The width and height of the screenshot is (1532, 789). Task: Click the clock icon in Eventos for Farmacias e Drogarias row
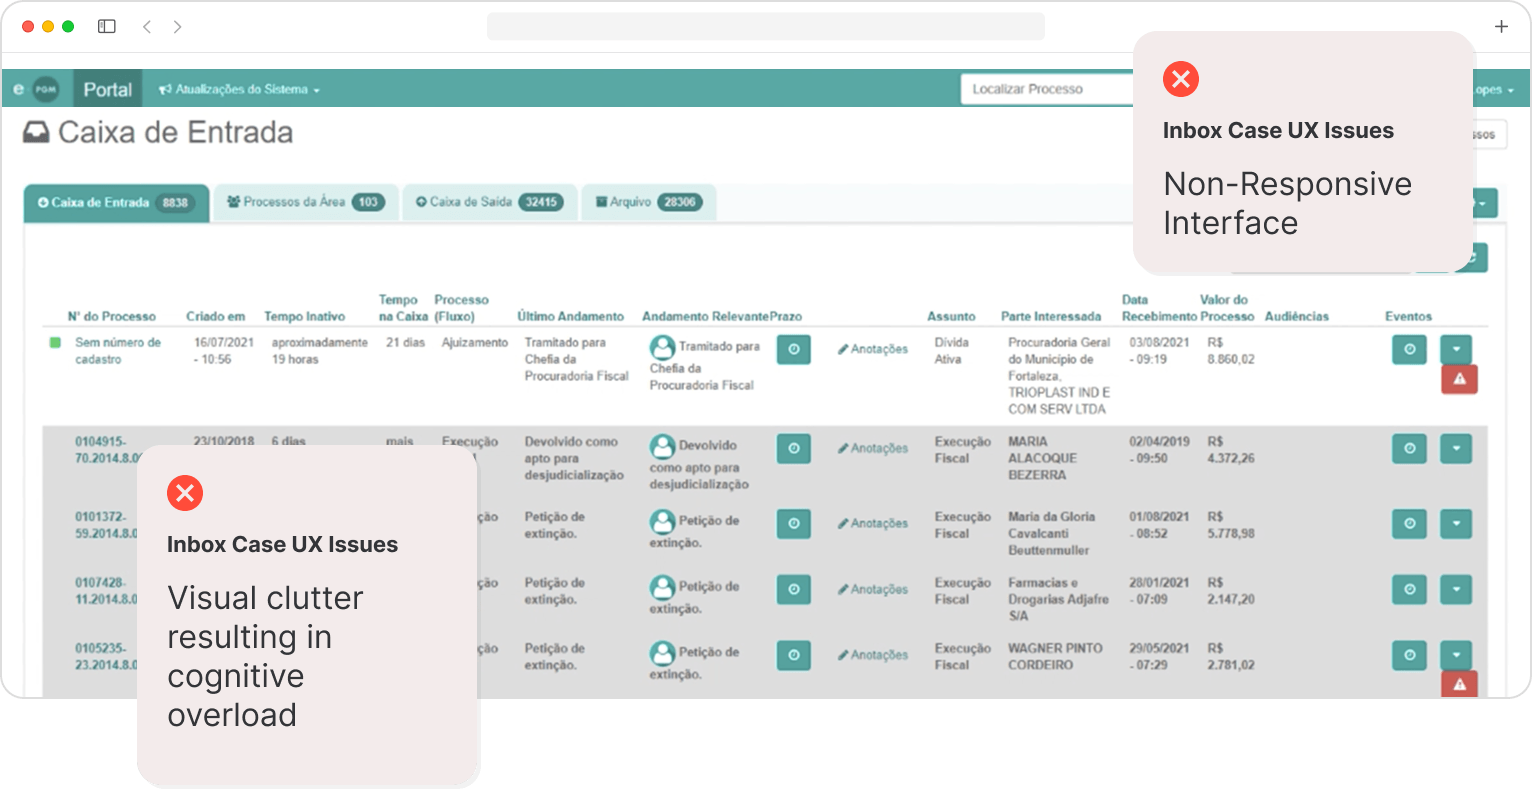pos(1409,589)
